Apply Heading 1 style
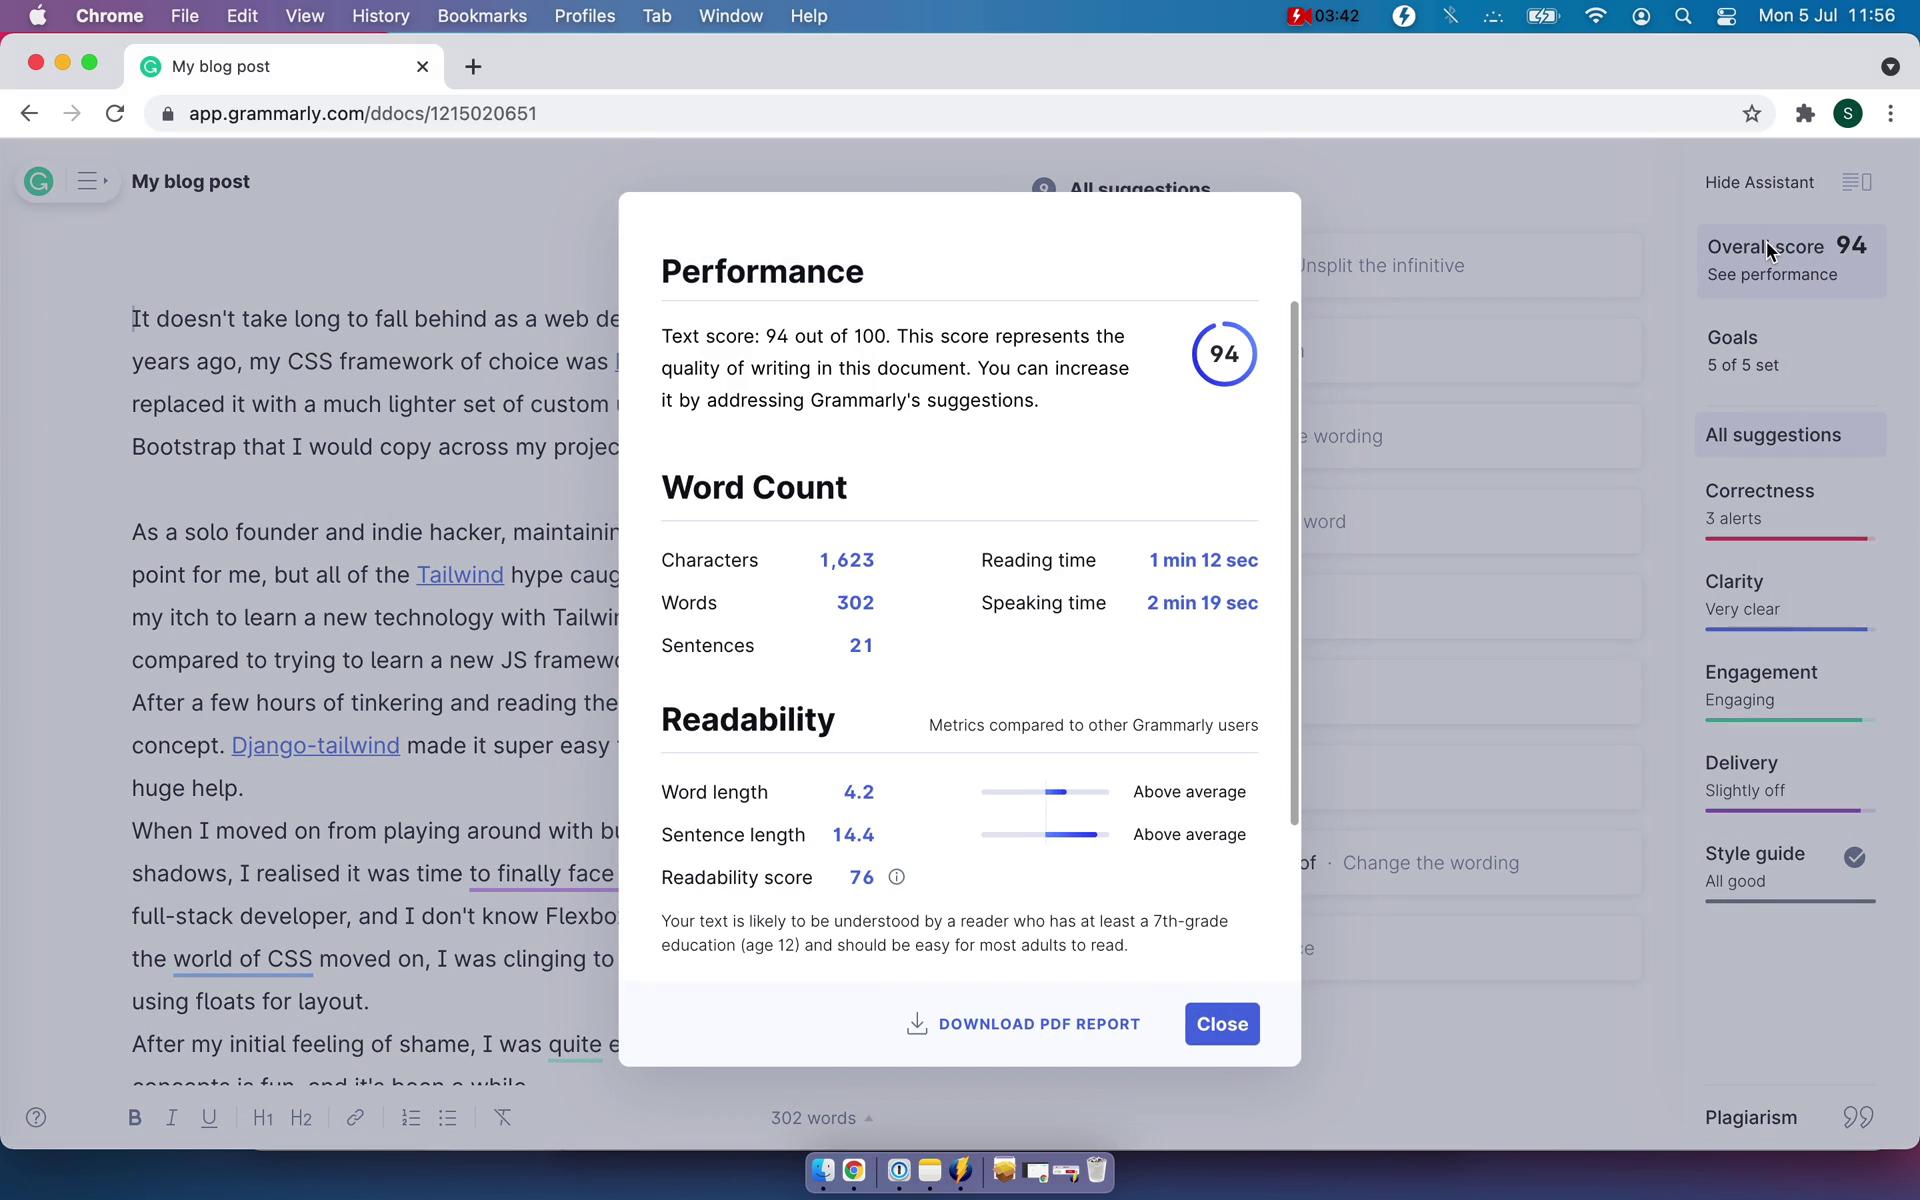The width and height of the screenshot is (1920, 1200). point(263,1118)
